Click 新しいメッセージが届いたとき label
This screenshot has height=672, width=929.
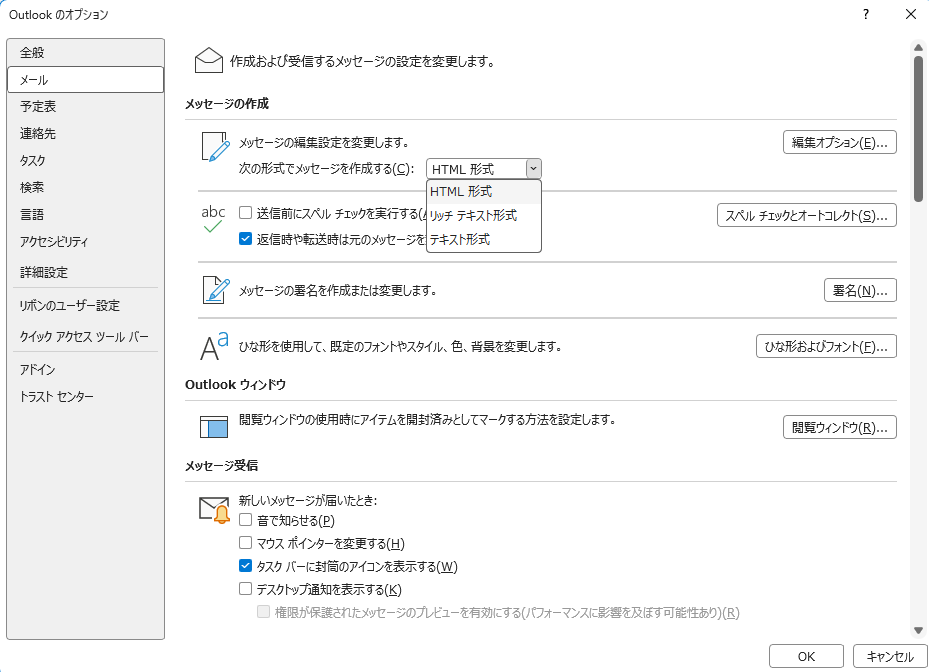pos(307,501)
